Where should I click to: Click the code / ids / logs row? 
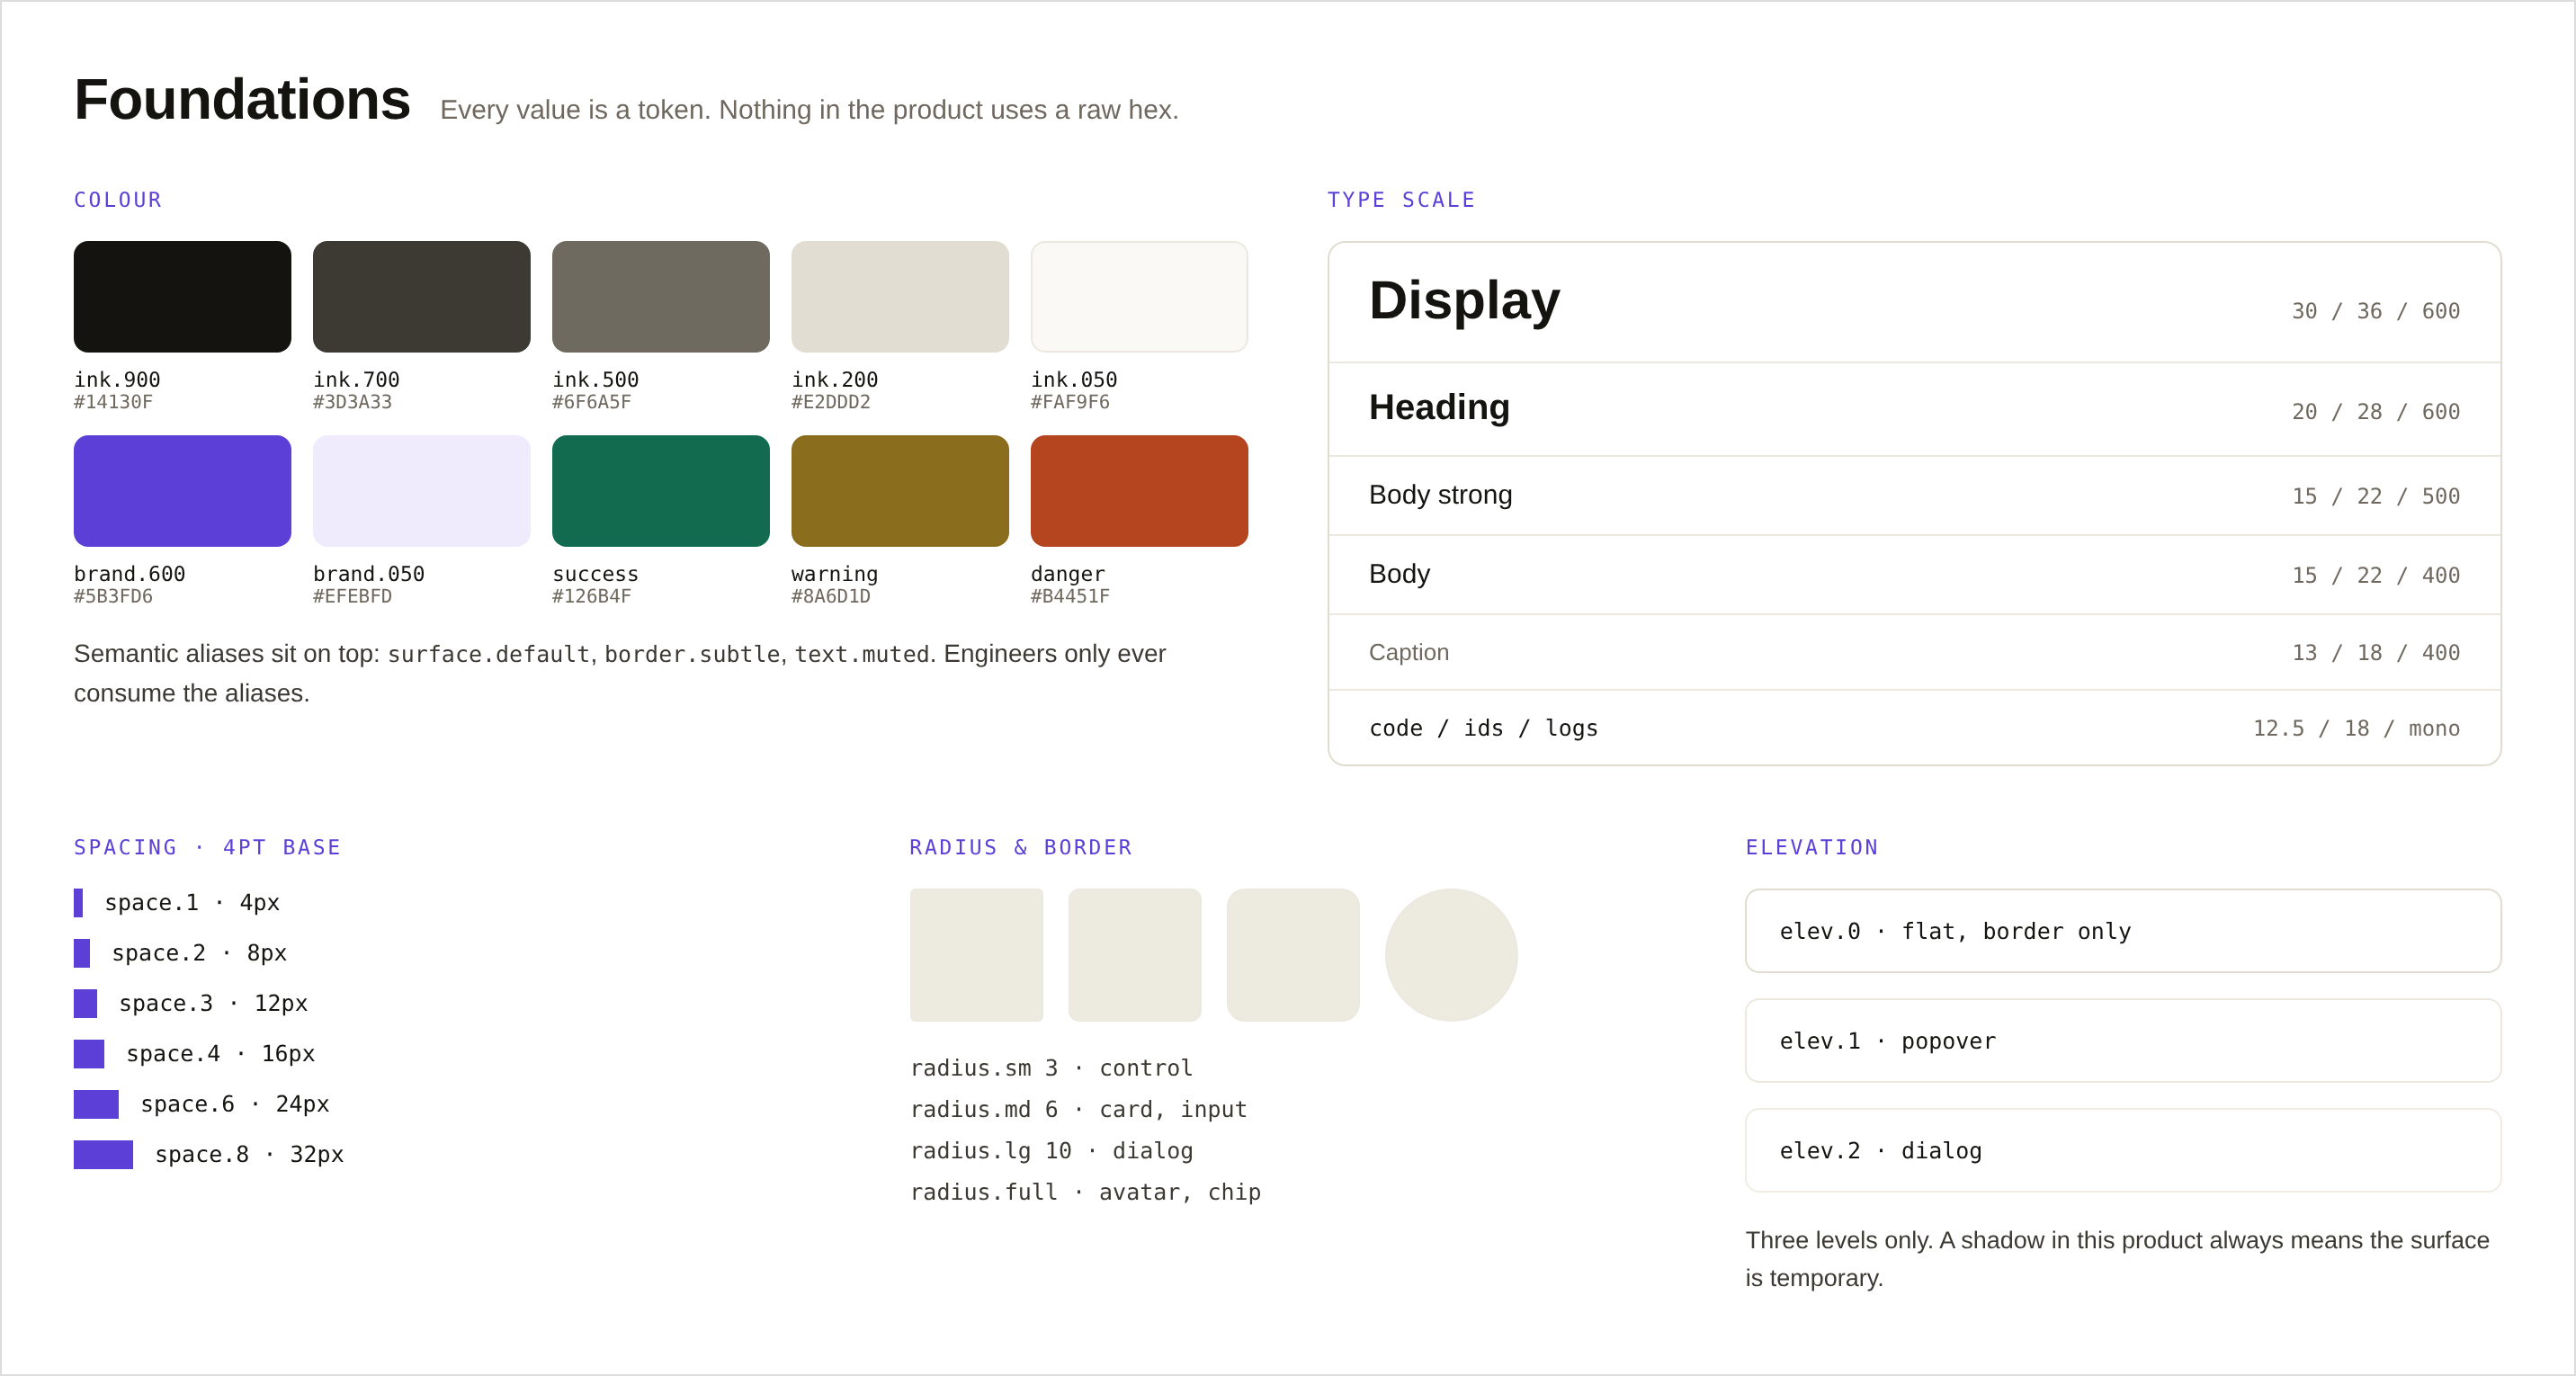pos(1914,728)
